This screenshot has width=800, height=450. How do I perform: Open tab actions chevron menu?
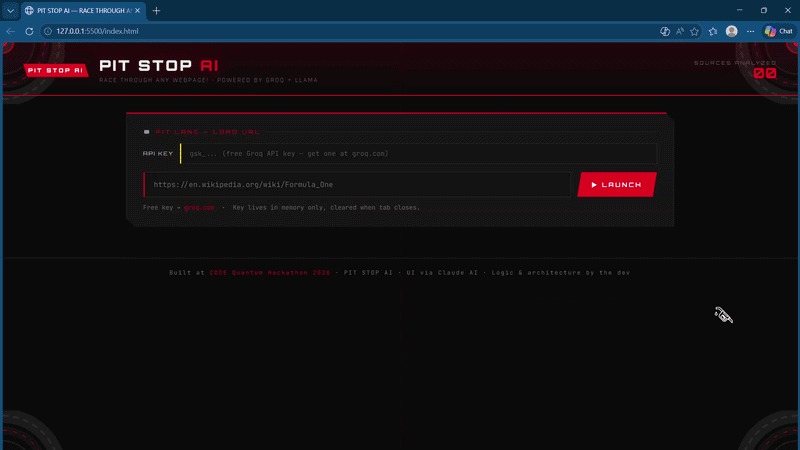pyautogui.click(x=10, y=10)
